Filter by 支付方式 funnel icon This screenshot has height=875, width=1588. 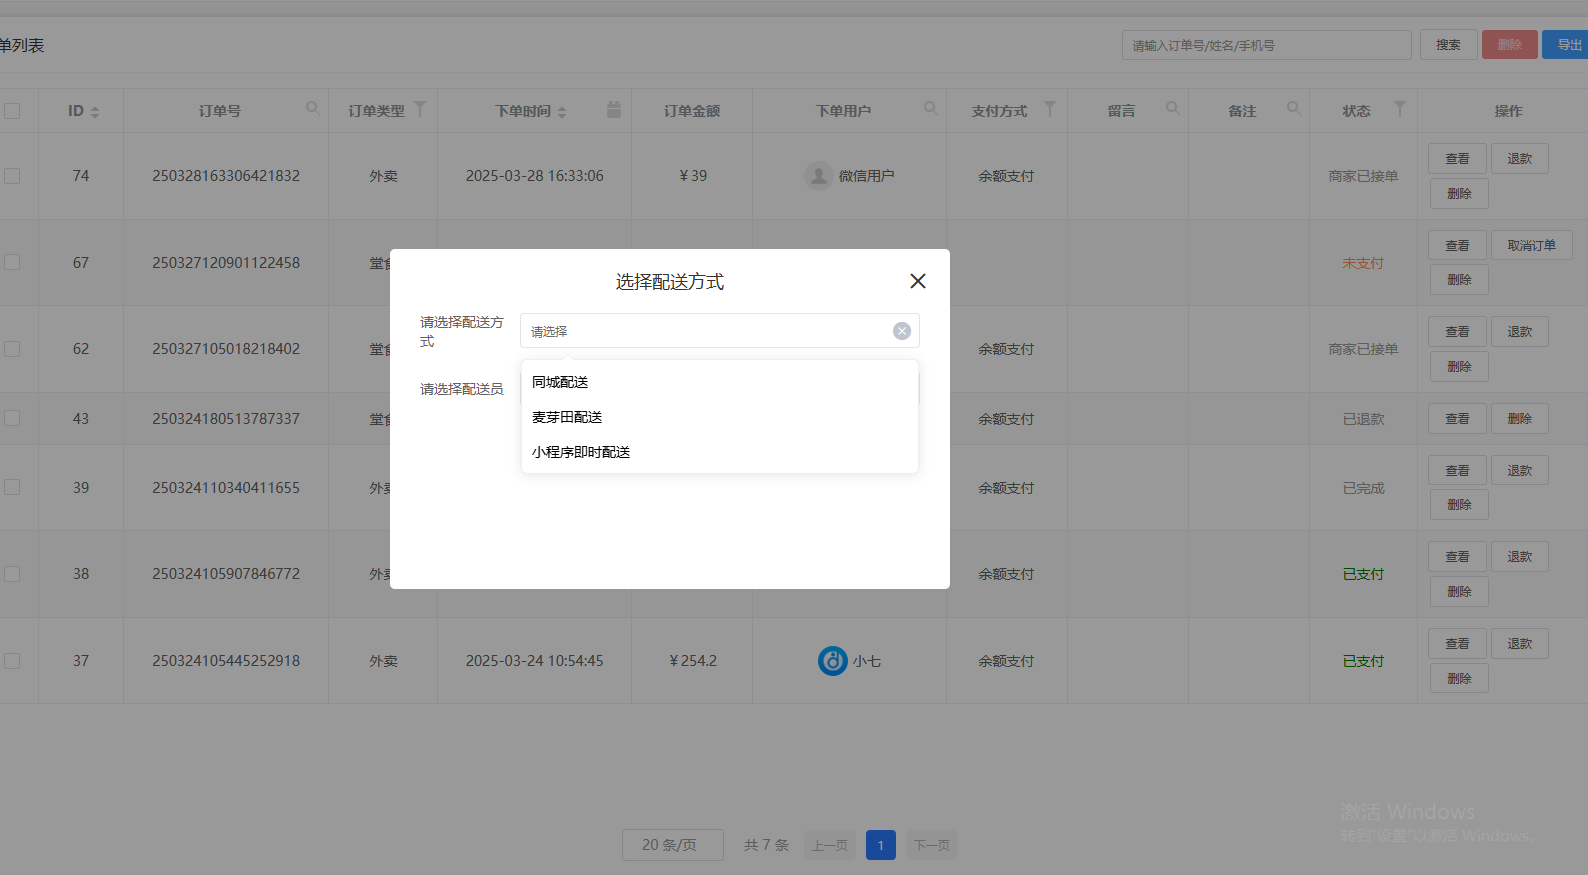pos(1049,109)
